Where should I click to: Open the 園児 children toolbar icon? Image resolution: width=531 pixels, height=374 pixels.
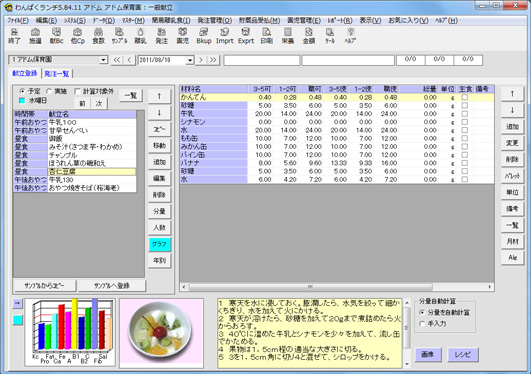pos(183,36)
